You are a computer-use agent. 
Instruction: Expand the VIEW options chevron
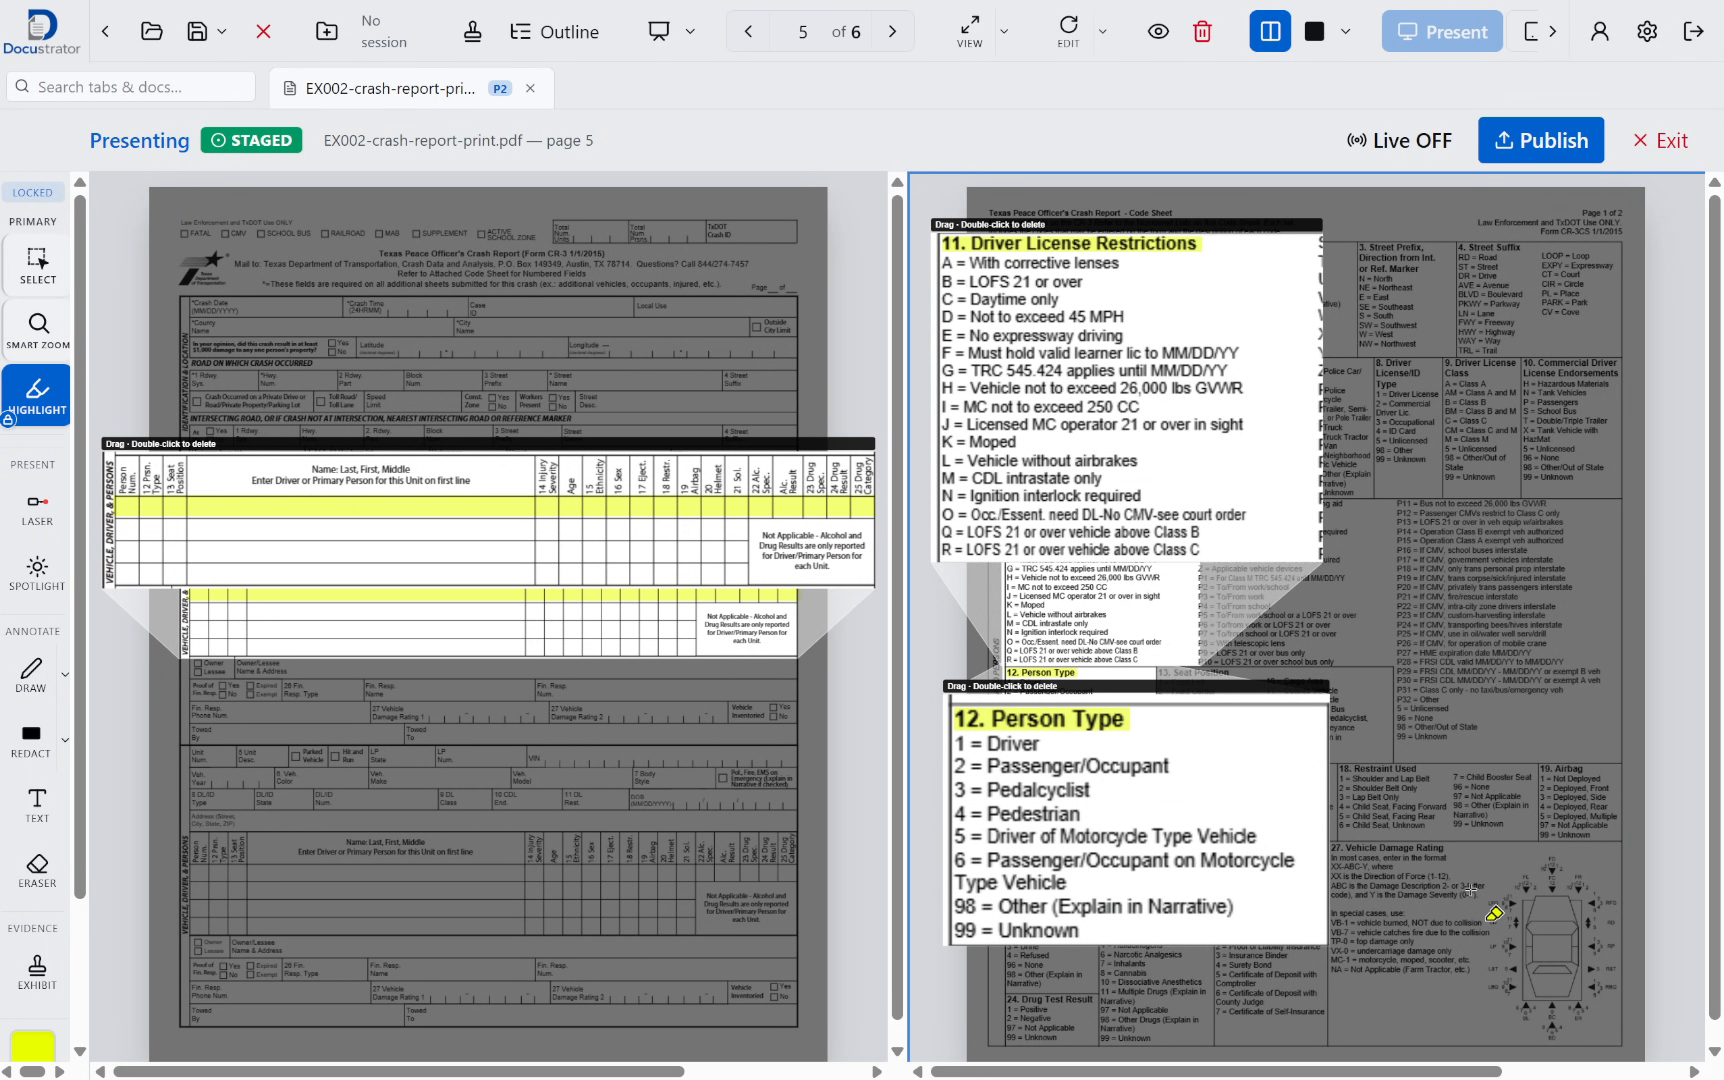click(x=1005, y=32)
